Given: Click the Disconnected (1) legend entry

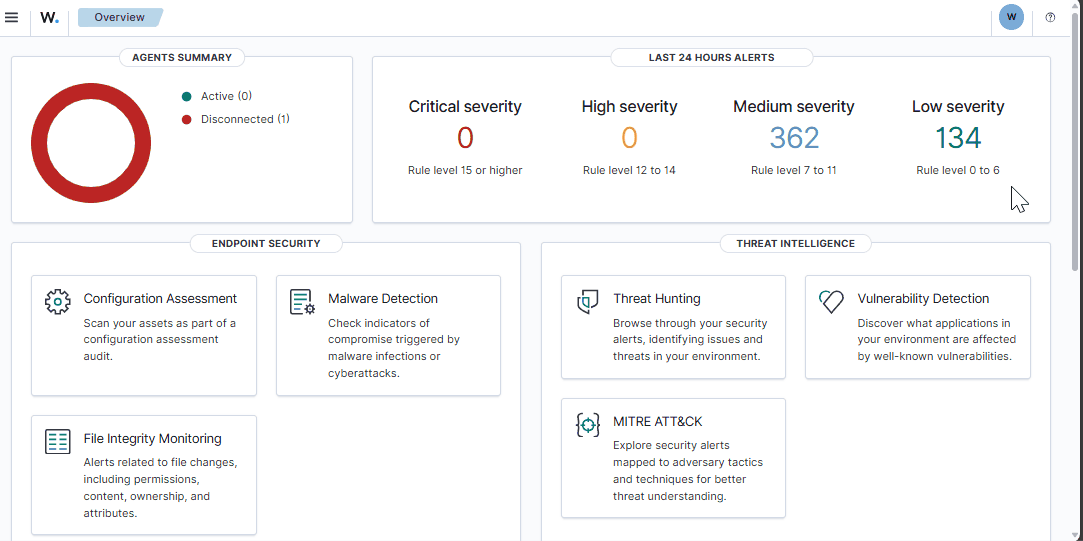Looking at the screenshot, I should [245, 119].
